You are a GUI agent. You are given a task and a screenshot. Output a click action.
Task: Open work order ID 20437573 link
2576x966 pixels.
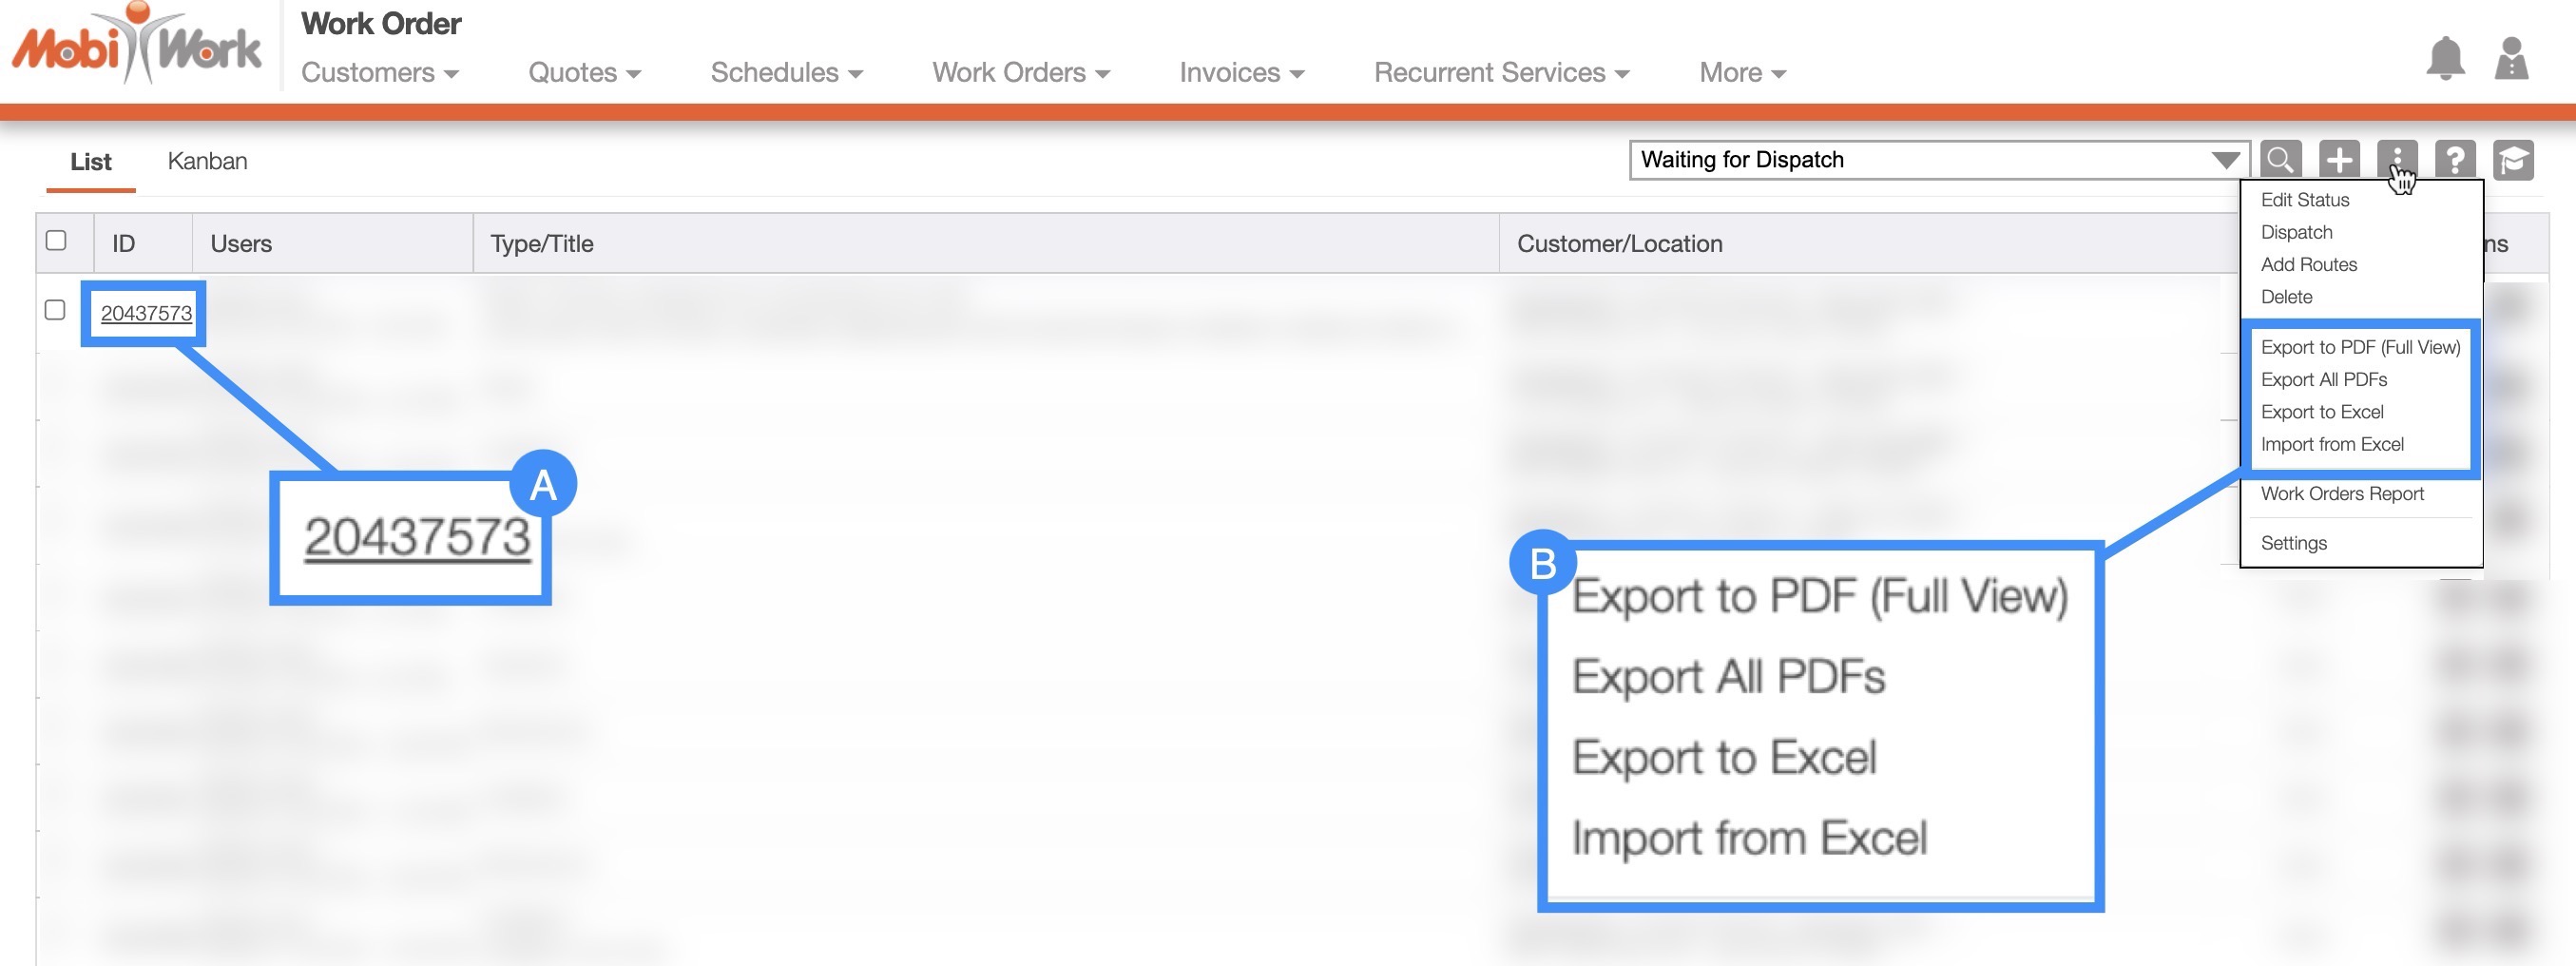146,313
